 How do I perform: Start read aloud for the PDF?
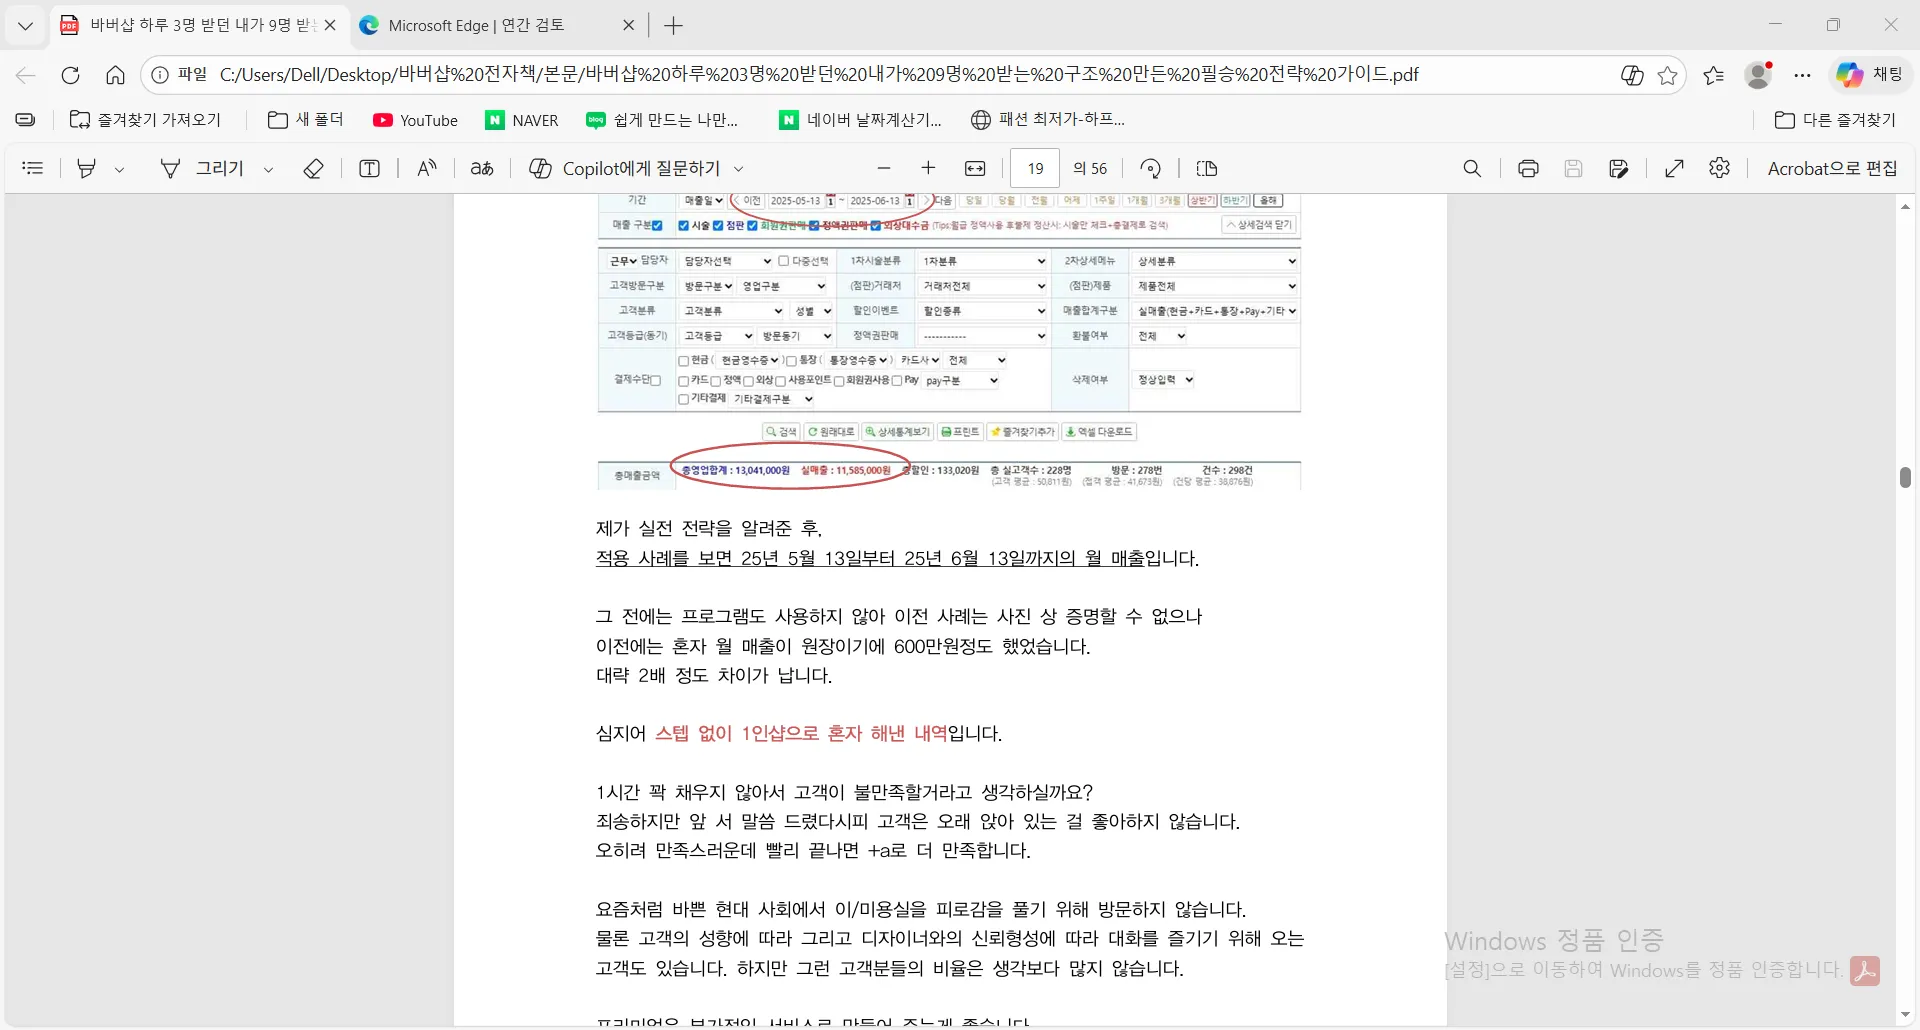click(x=427, y=168)
